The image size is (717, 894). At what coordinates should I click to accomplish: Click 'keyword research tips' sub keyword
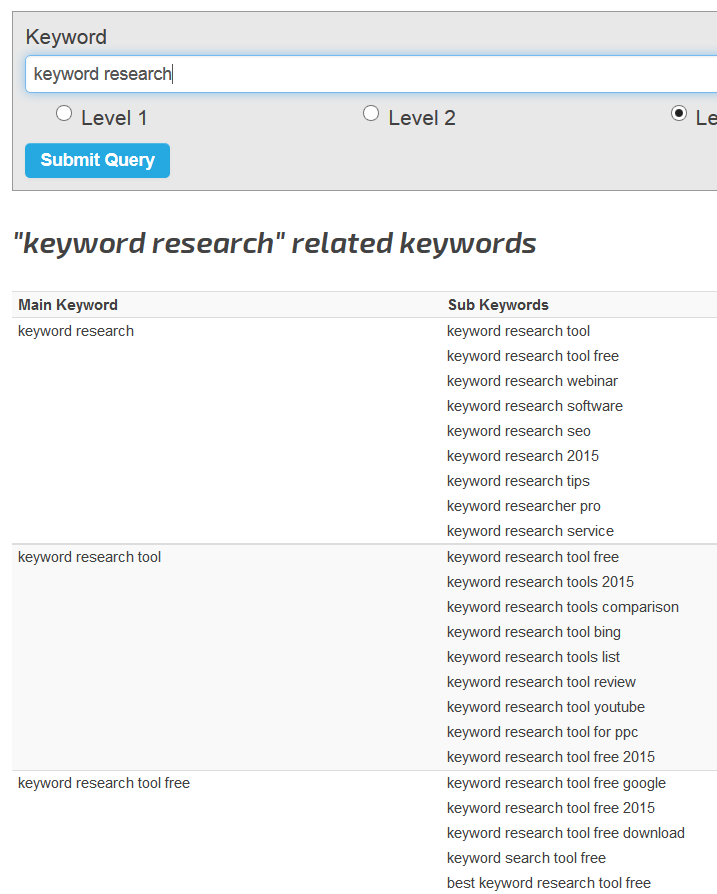point(518,481)
